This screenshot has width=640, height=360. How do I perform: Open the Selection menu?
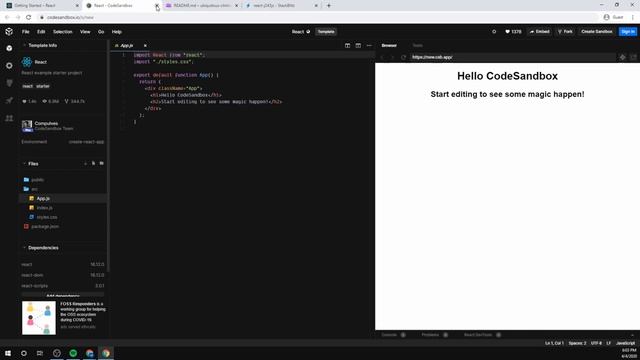pyautogui.click(x=62, y=32)
